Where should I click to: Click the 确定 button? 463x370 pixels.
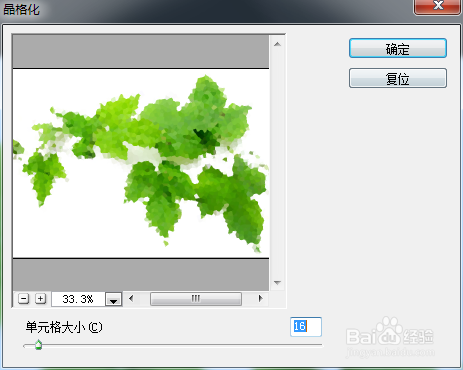pyautogui.click(x=398, y=49)
